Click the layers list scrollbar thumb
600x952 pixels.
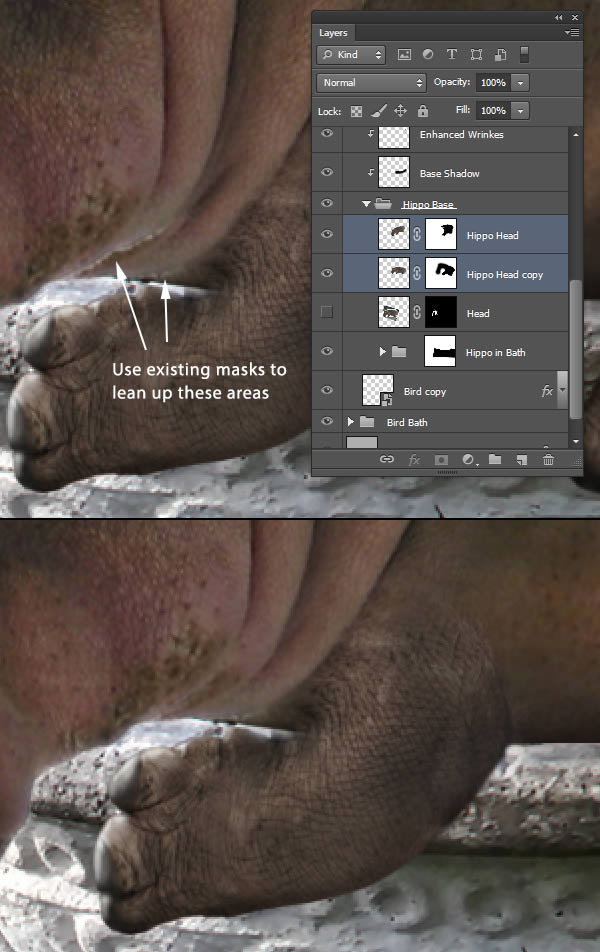(575, 348)
